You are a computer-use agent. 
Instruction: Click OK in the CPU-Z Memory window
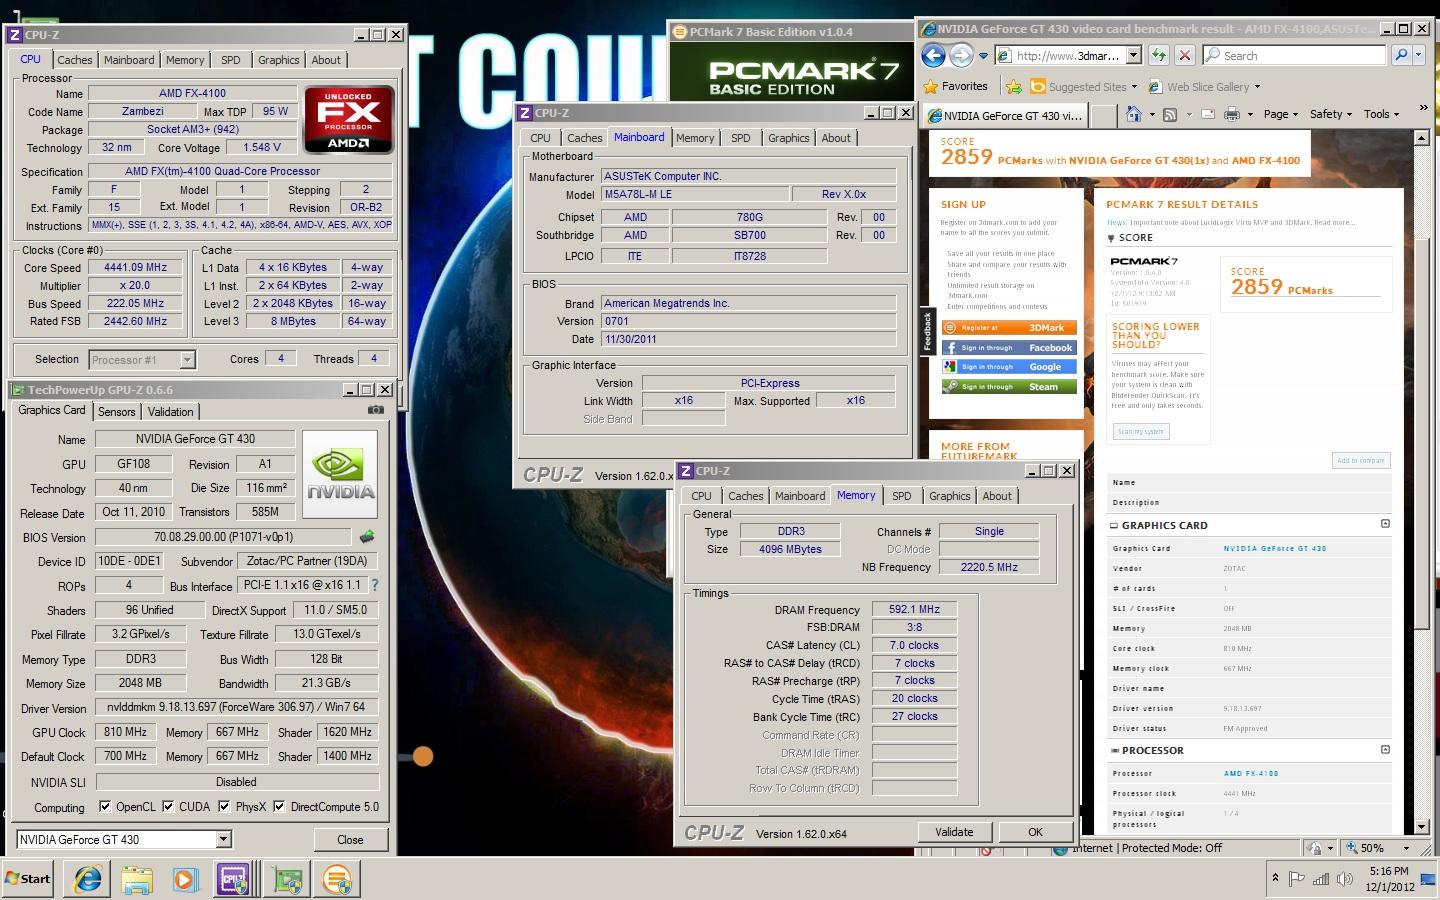[x=1035, y=832]
